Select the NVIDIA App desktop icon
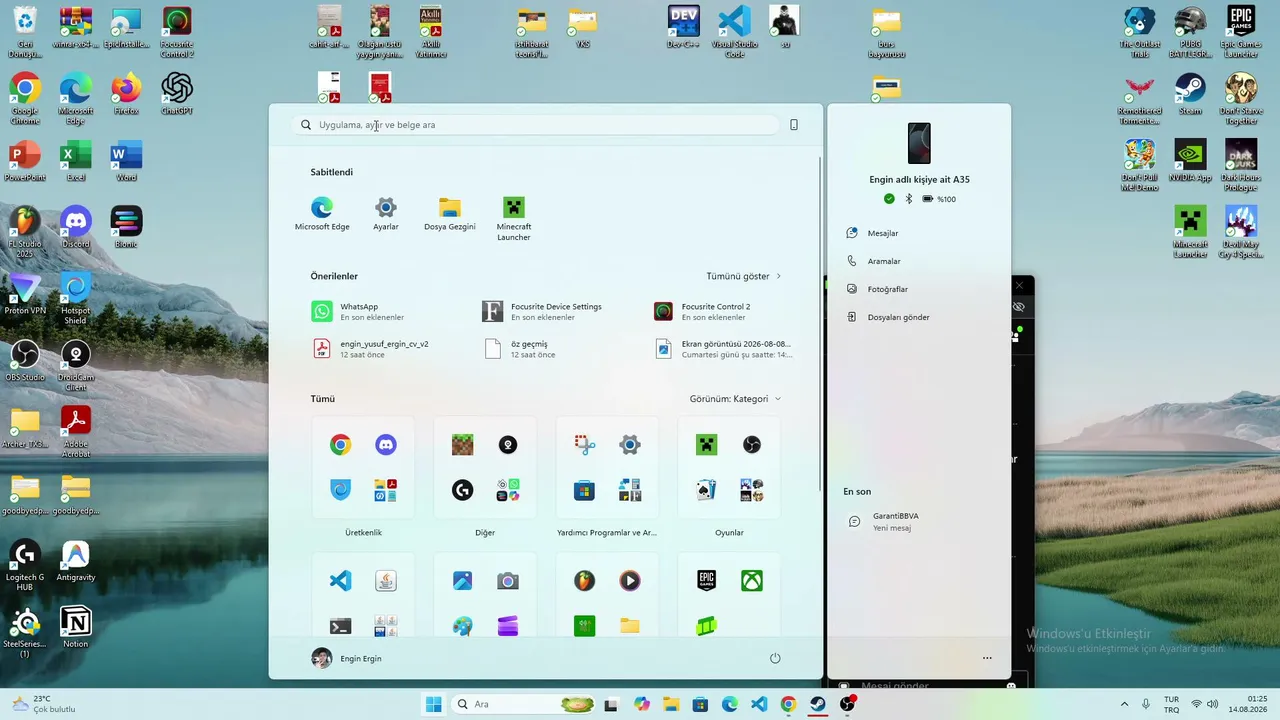The width and height of the screenshot is (1280, 720). click(1190, 161)
